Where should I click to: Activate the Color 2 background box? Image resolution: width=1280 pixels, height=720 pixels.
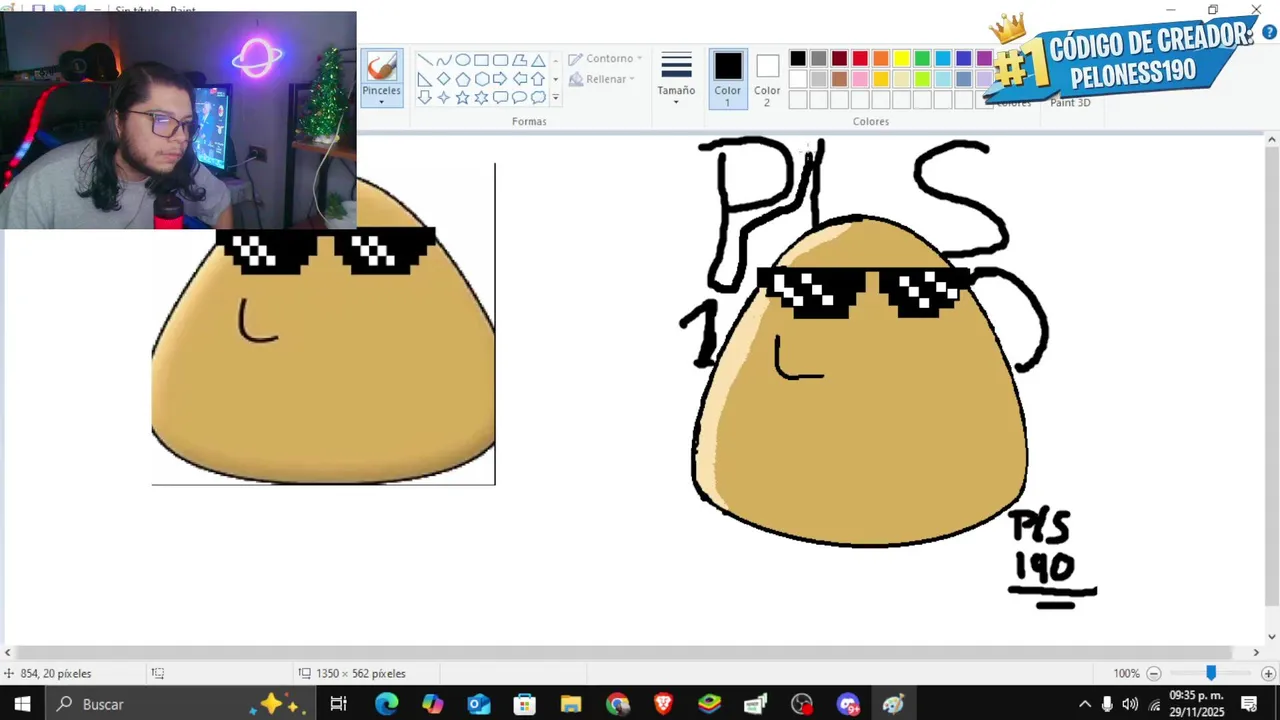click(x=767, y=79)
